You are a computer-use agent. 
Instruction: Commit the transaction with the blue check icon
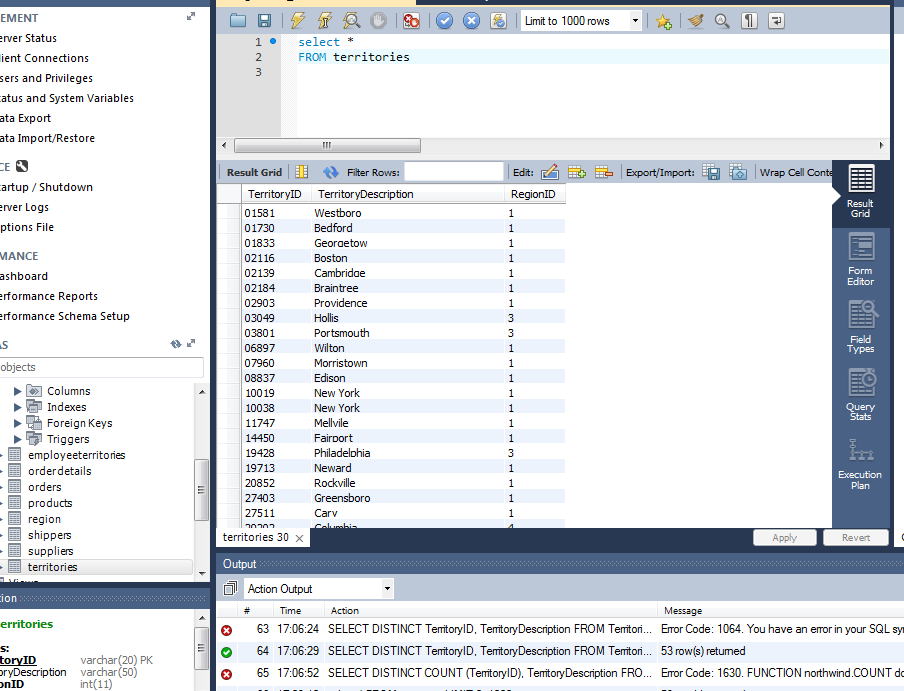[444, 21]
